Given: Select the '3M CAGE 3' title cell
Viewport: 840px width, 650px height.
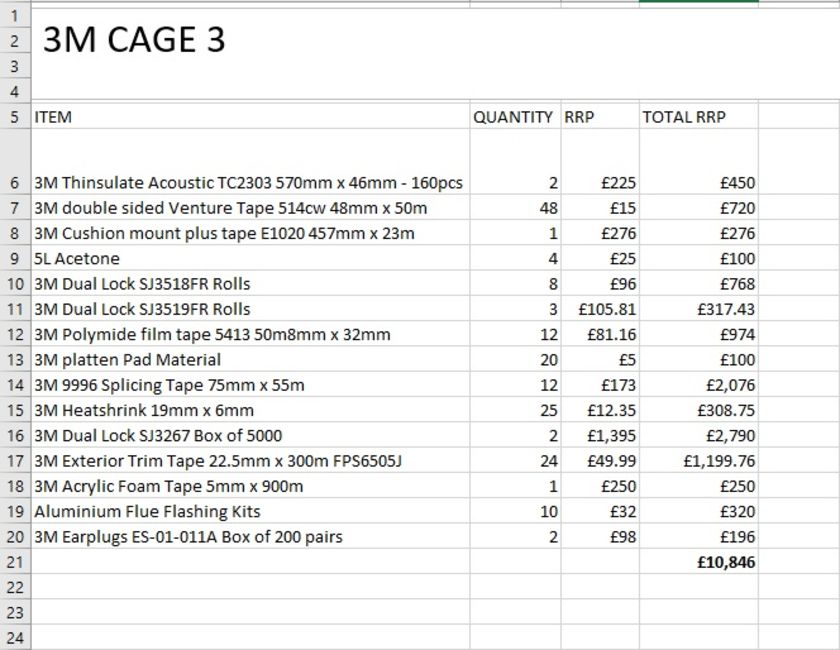Looking at the screenshot, I should click(x=135, y=40).
